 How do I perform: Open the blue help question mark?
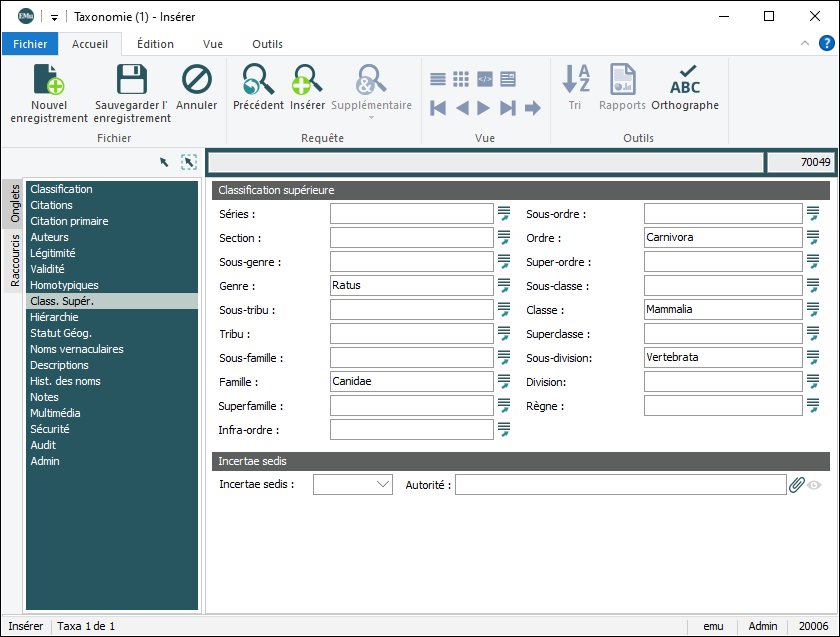(x=826, y=43)
